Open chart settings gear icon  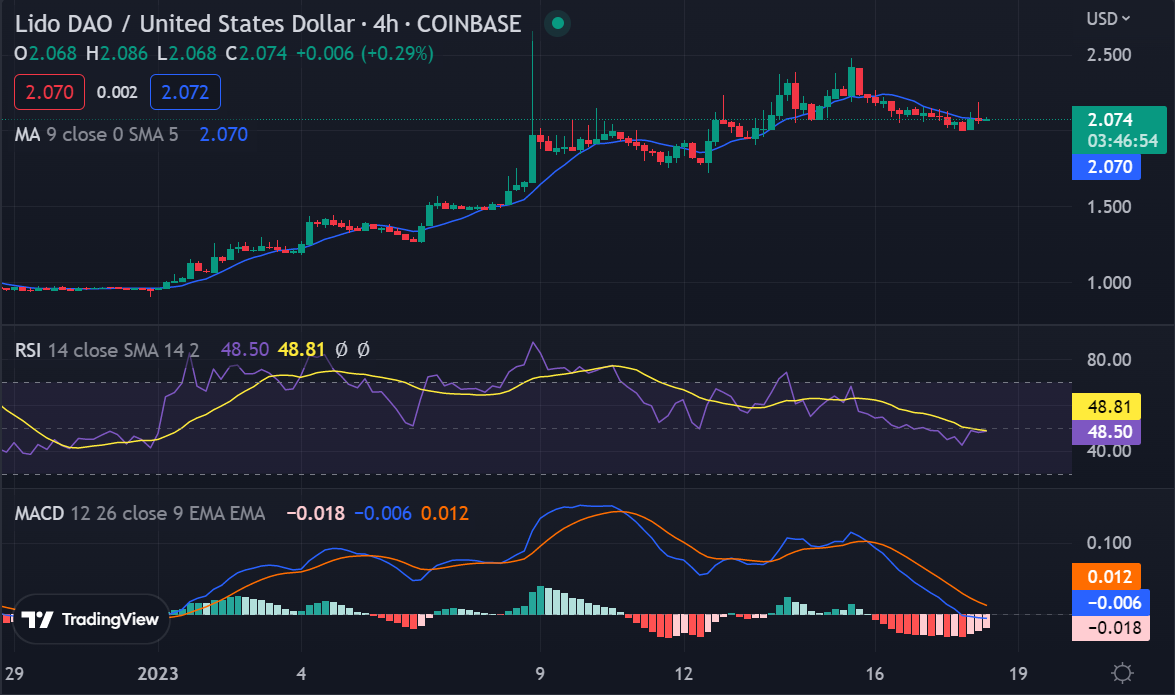tap(1123, 672)
